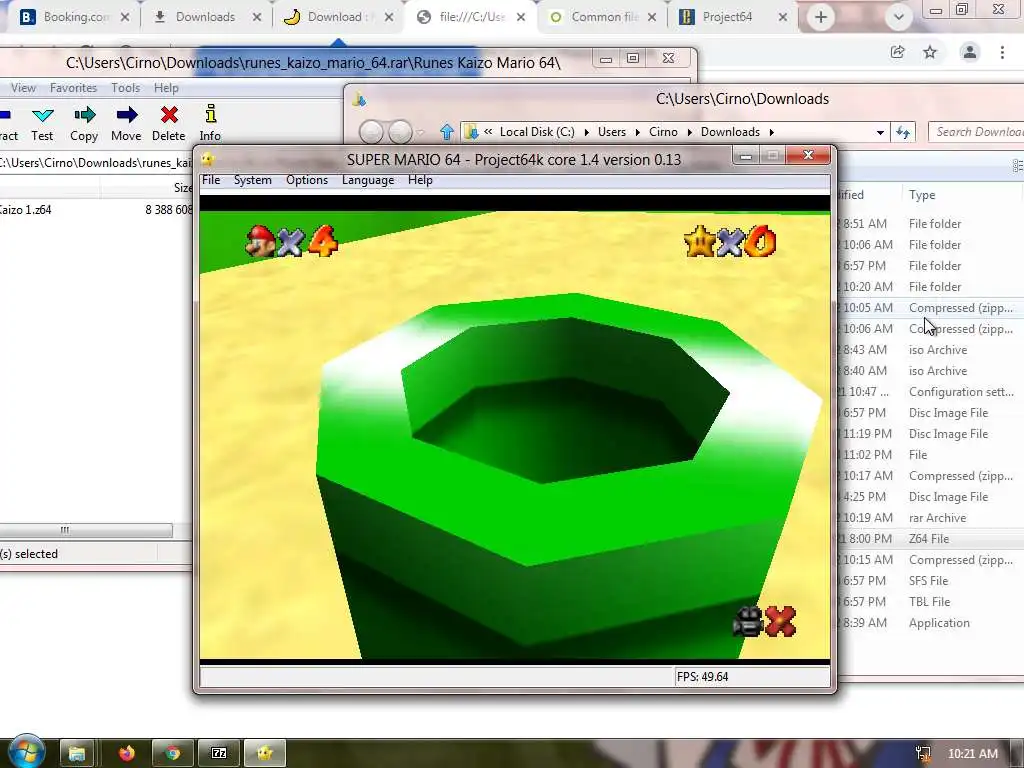Select the Application row in Explorer
The width and height of the screenshot is (1024, 768).
(x=930, y=623)
